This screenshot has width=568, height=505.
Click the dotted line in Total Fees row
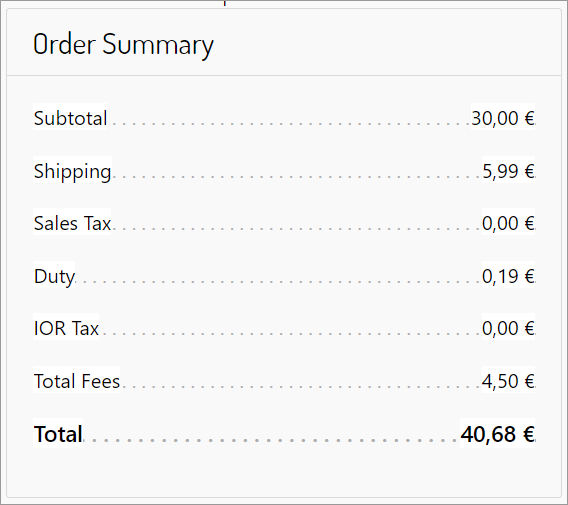pyautogui.click(x=303, y=387)
